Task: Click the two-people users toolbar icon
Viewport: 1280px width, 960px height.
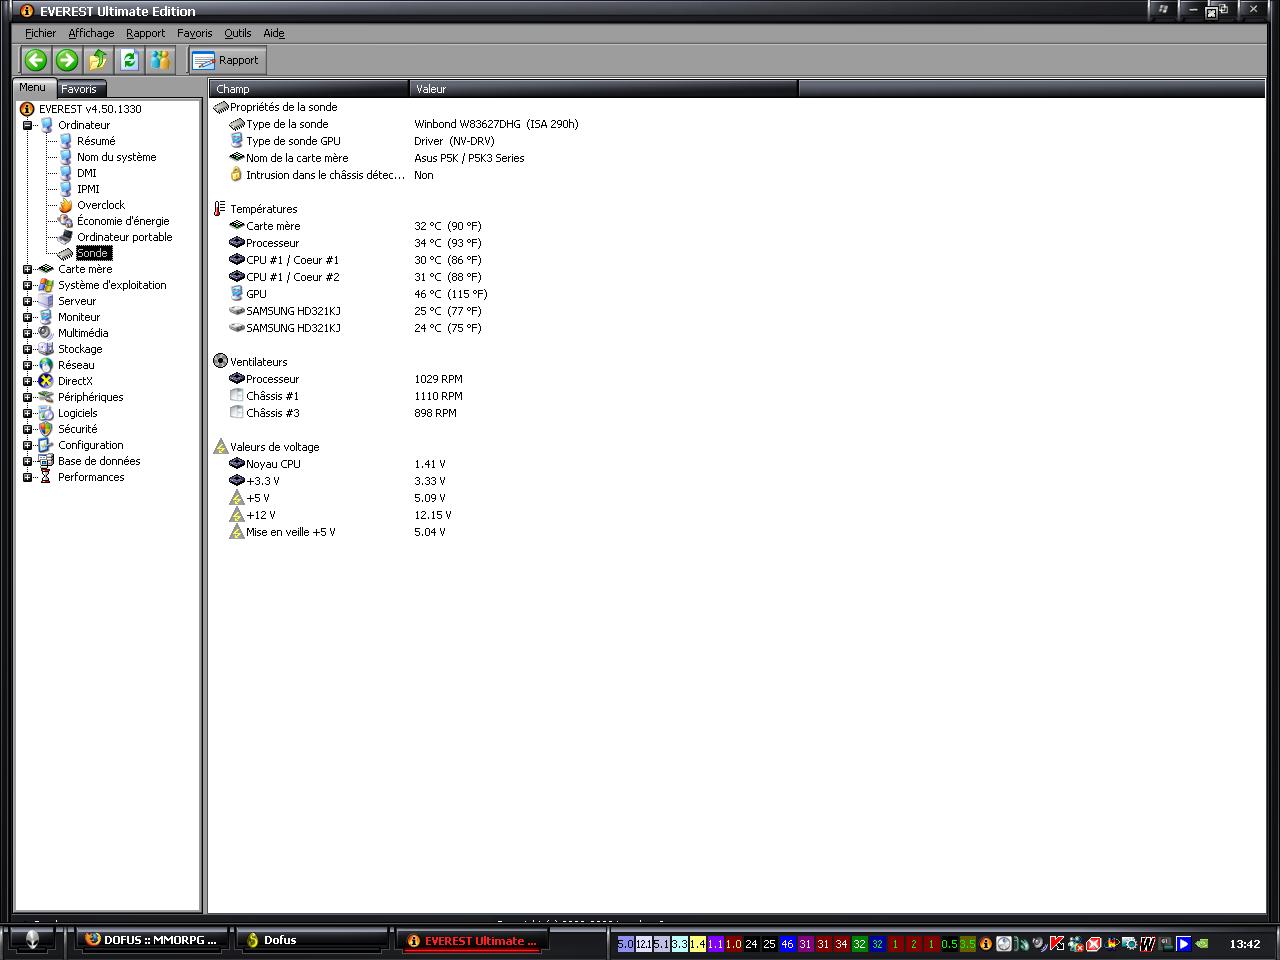Action: [160, 60]
